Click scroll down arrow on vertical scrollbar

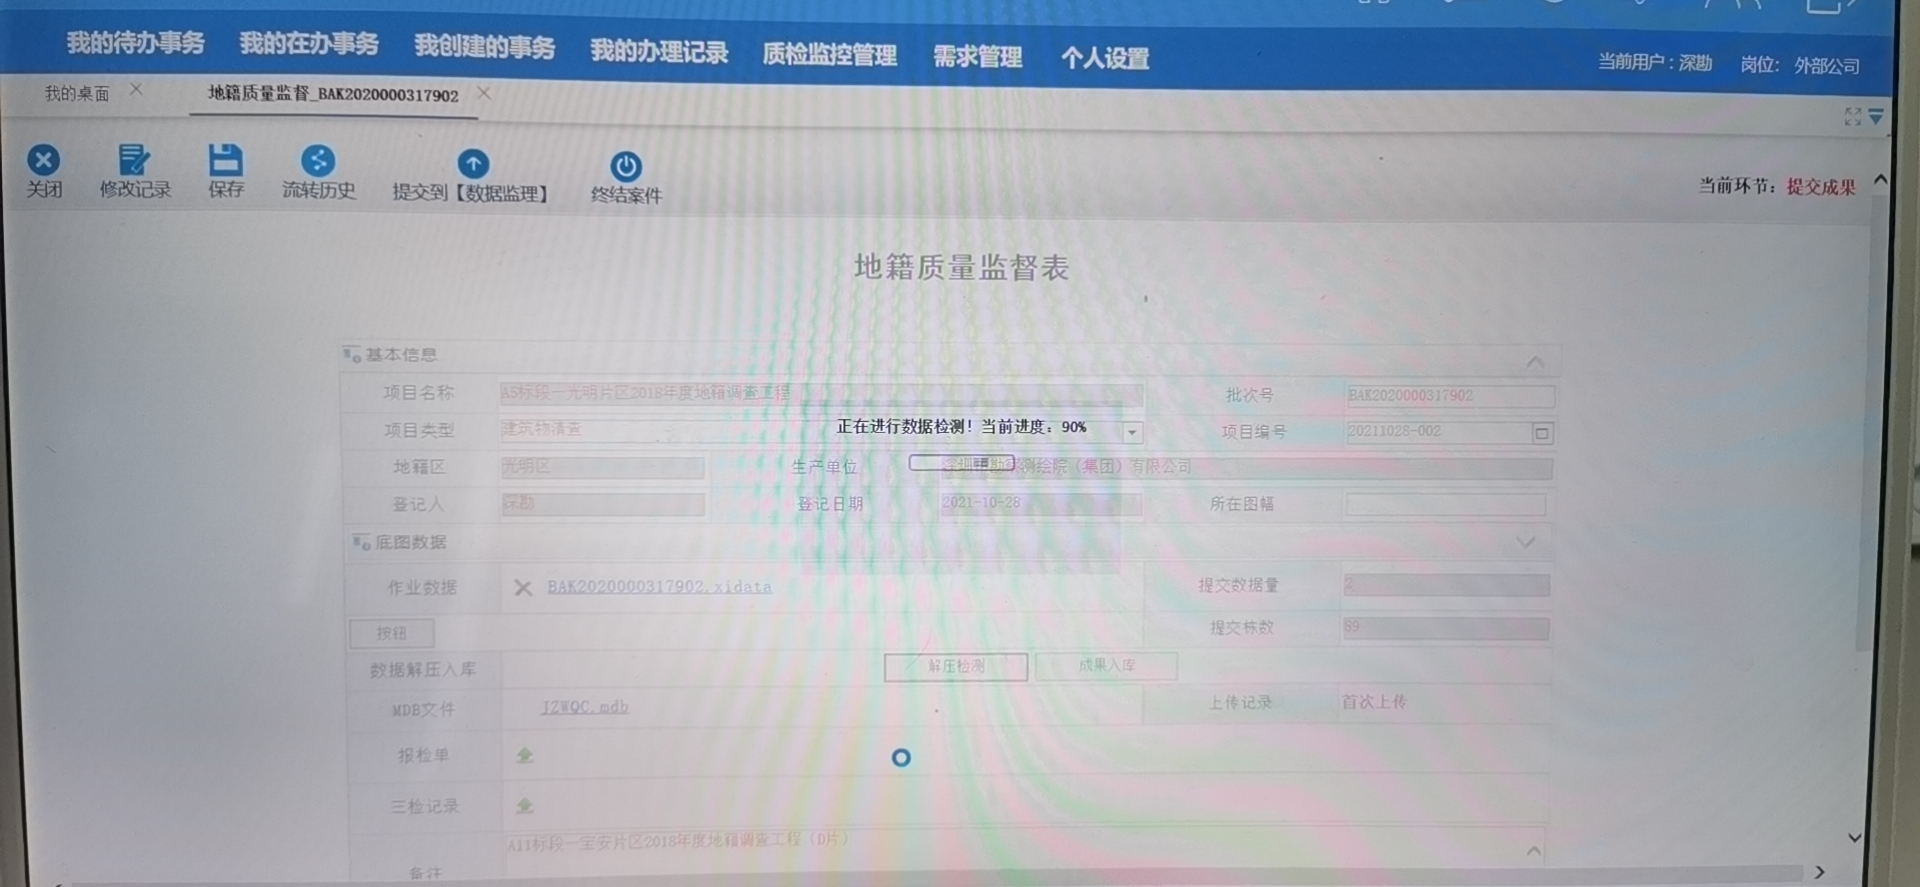coord(1854,838)
